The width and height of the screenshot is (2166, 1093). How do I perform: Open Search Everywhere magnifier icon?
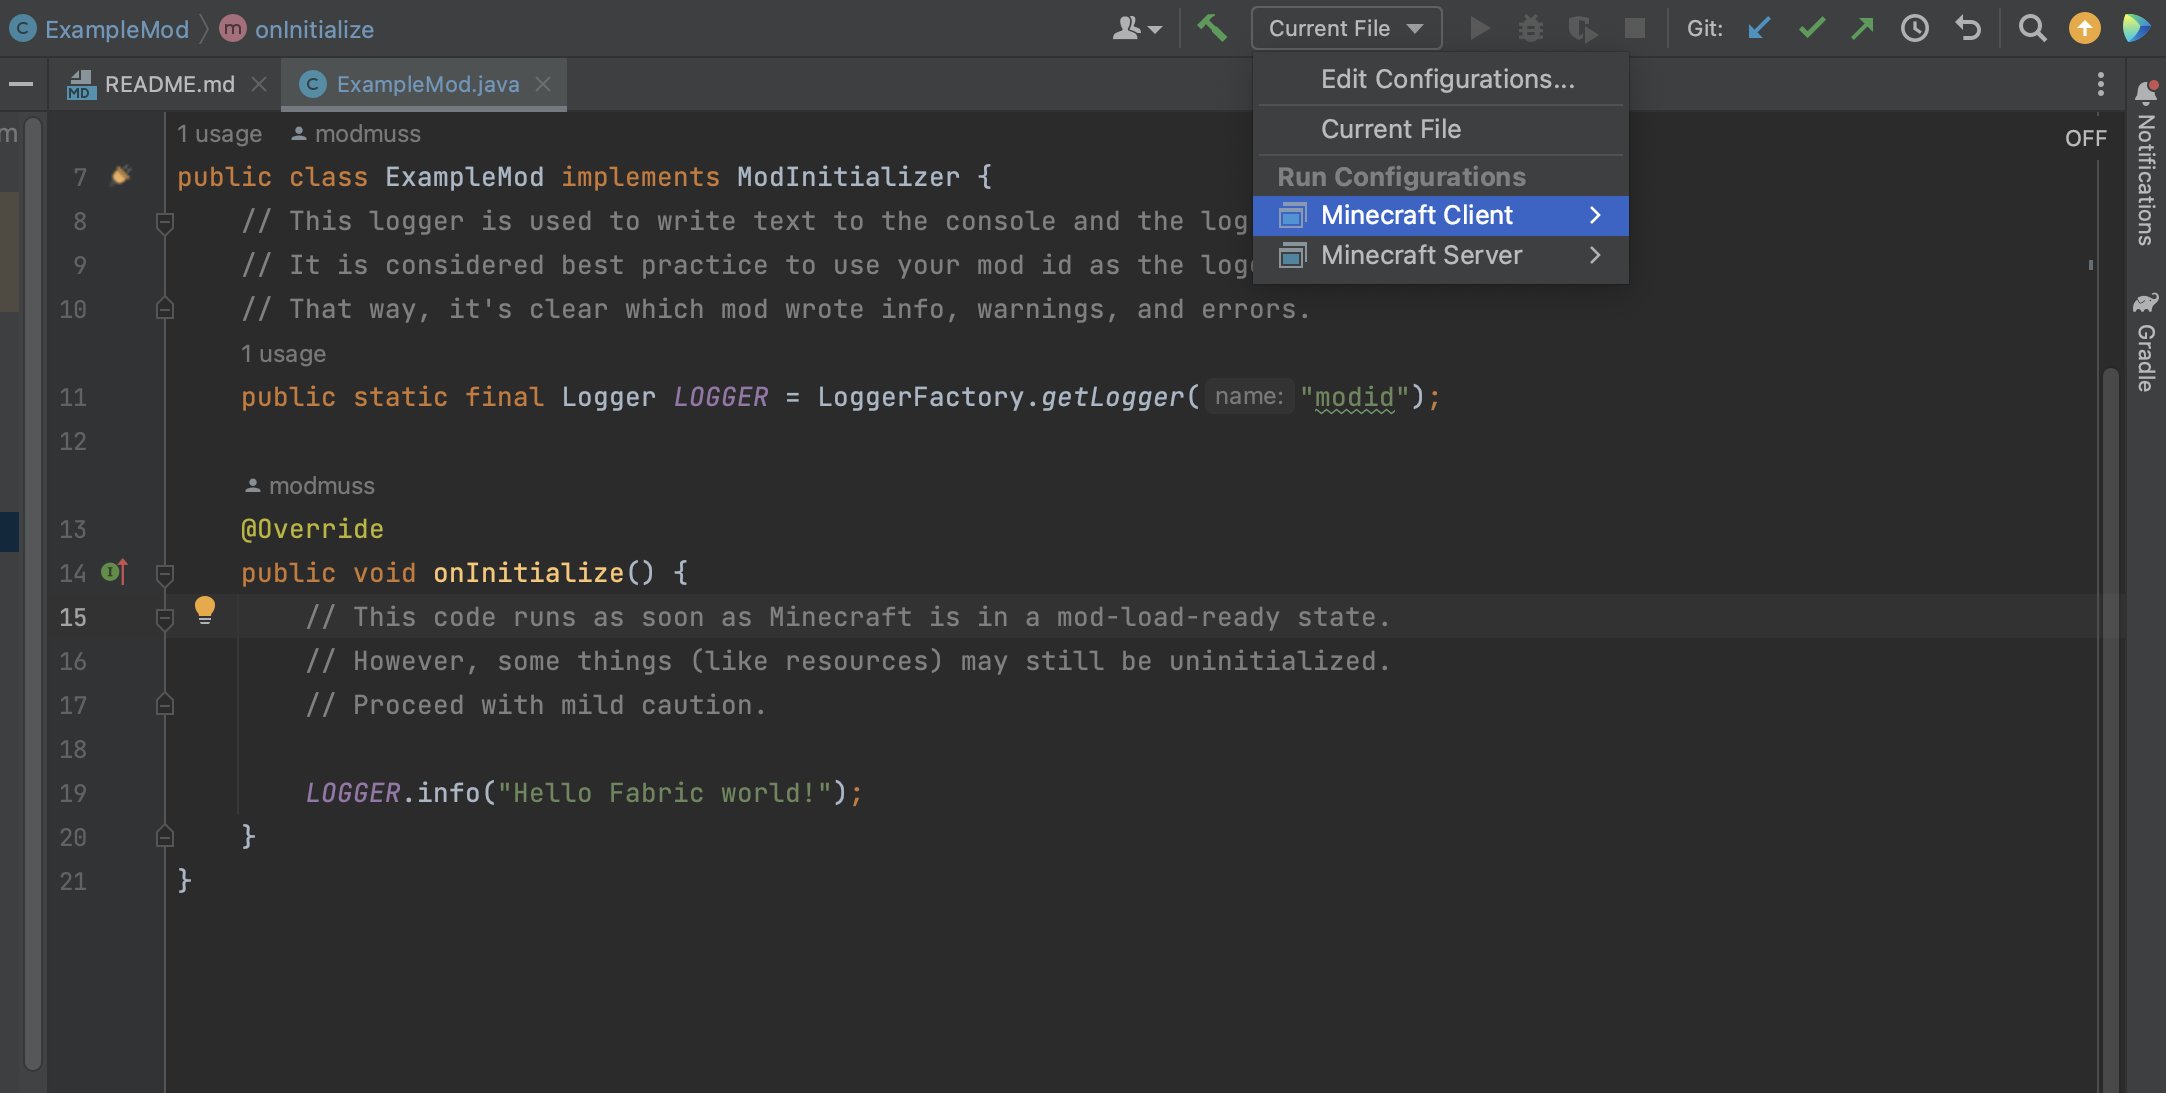pyautogui.click(x=2031, y=28)
